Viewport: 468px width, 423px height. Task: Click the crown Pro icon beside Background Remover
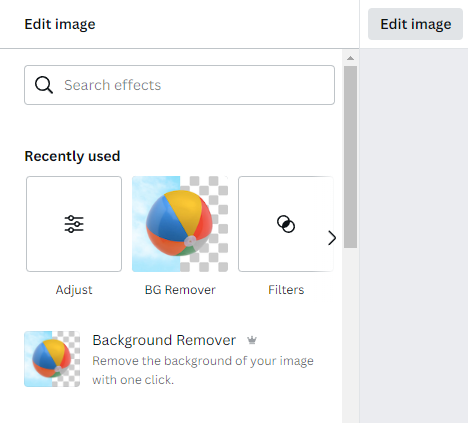pyautogui.click(x=252, y=340)
